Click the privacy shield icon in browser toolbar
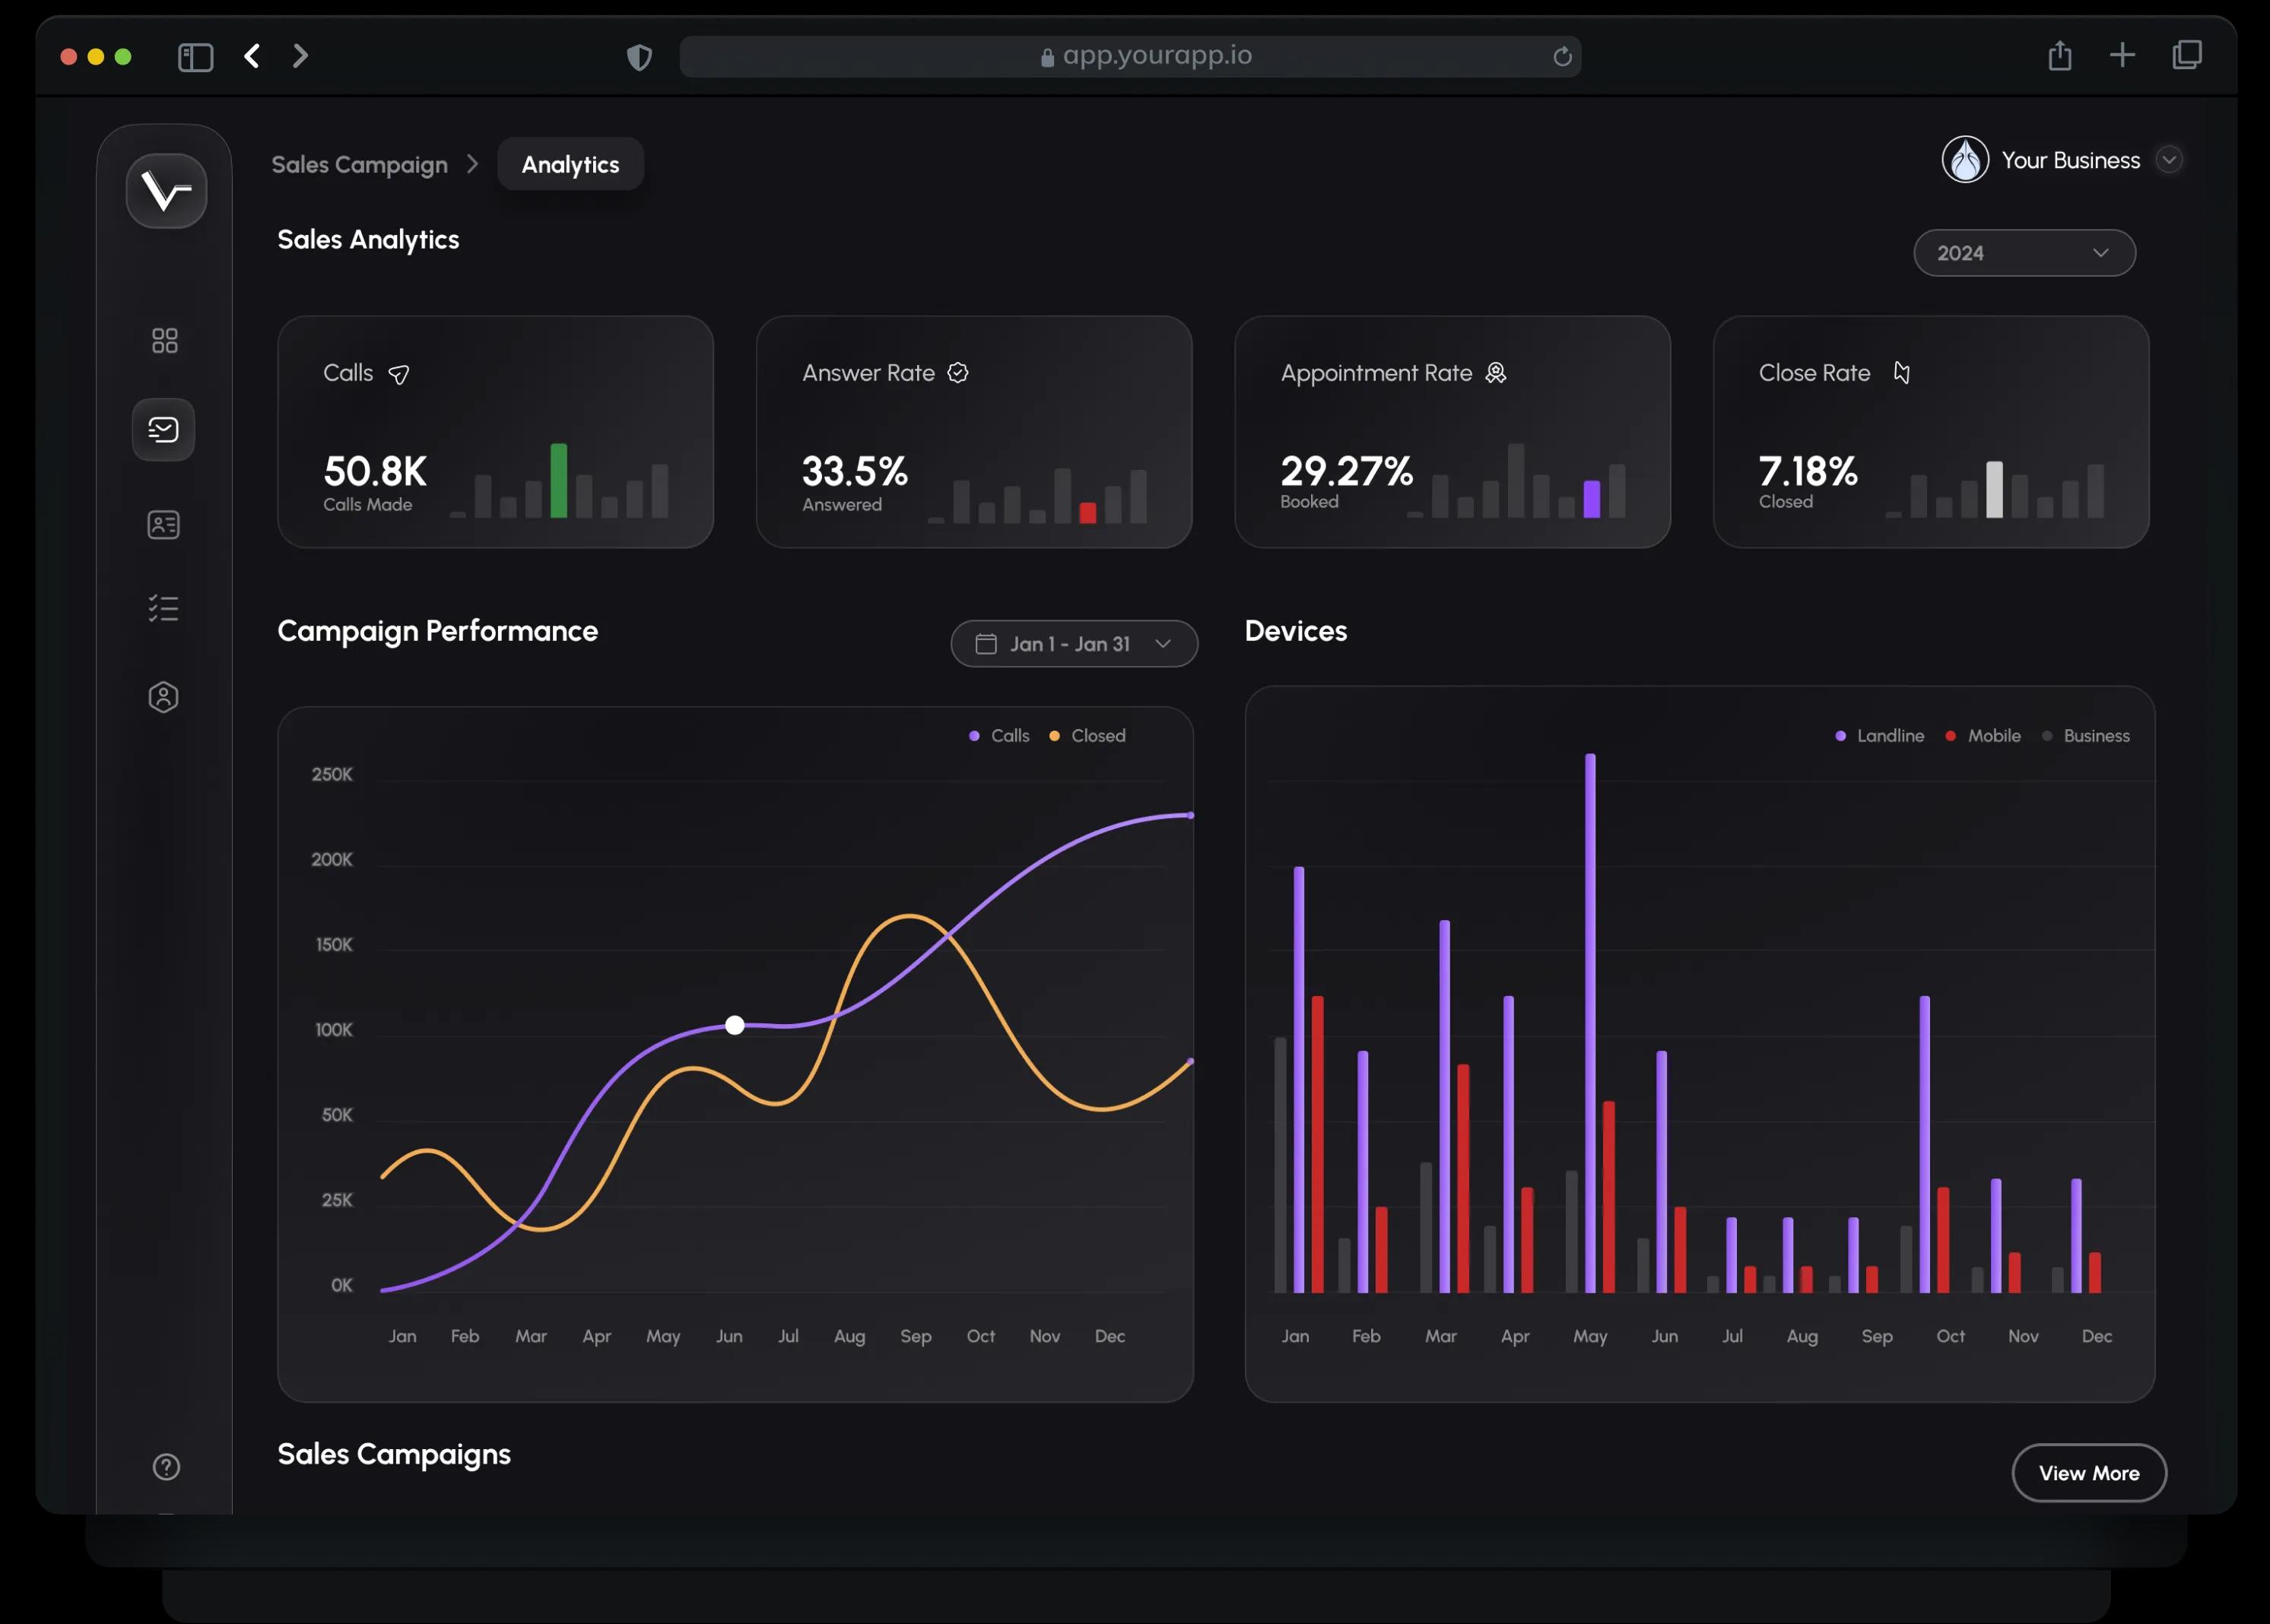 point(639,58)
